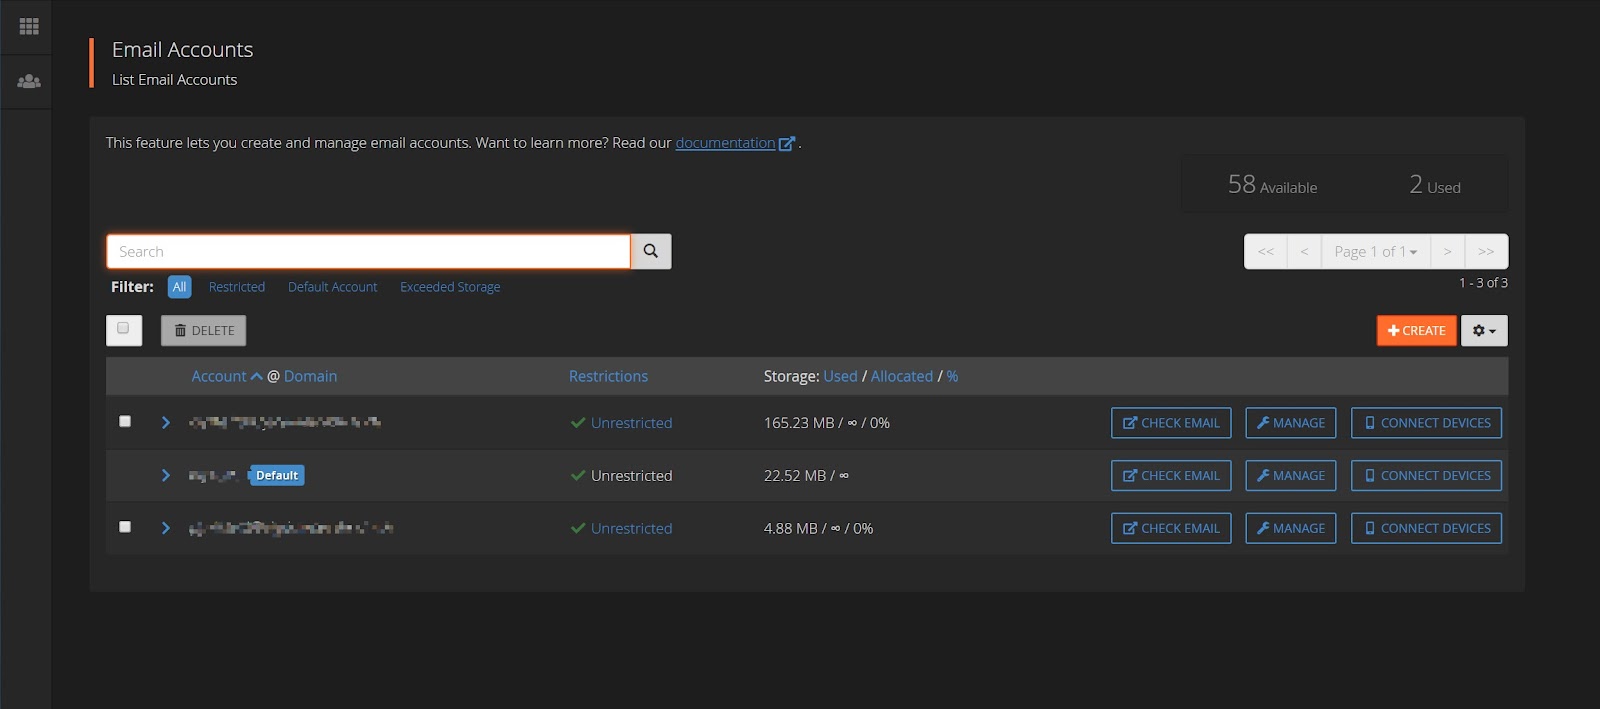Viewport: 1600px width, 709px height.
Task: Open the applications grid icon in sidebar
Action: [29, 26]
